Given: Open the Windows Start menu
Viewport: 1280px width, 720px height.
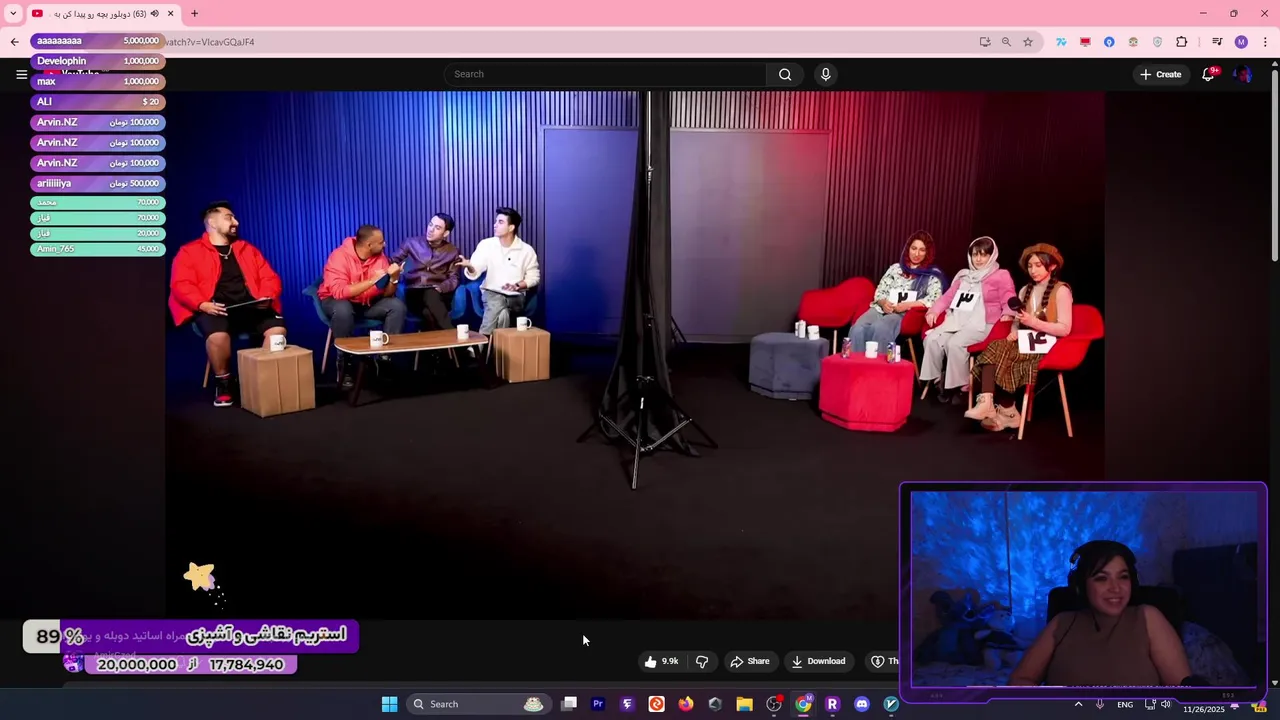Looking at the screenshot, I should point(389,704).
